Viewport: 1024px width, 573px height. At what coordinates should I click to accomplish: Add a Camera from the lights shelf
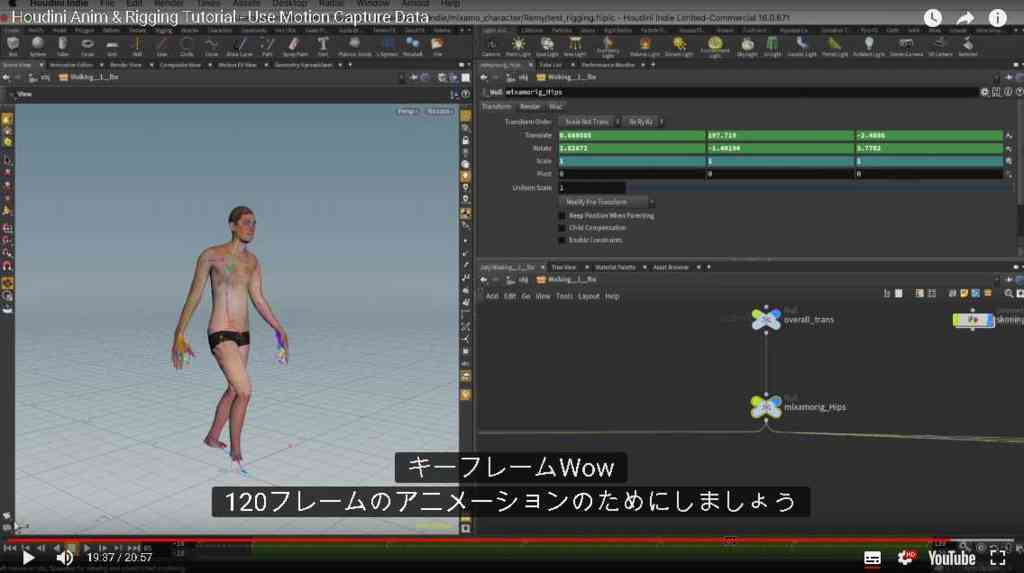coord(490,46)
